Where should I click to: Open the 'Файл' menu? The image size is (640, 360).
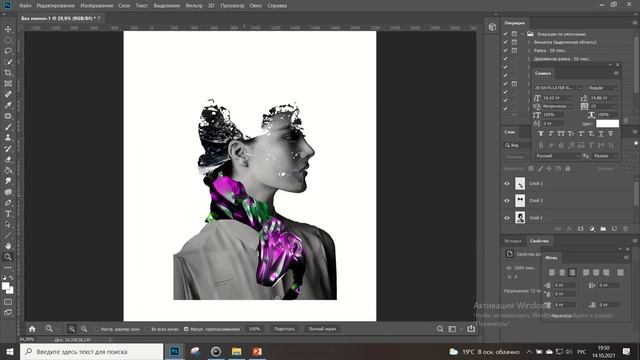pos(25,6)
